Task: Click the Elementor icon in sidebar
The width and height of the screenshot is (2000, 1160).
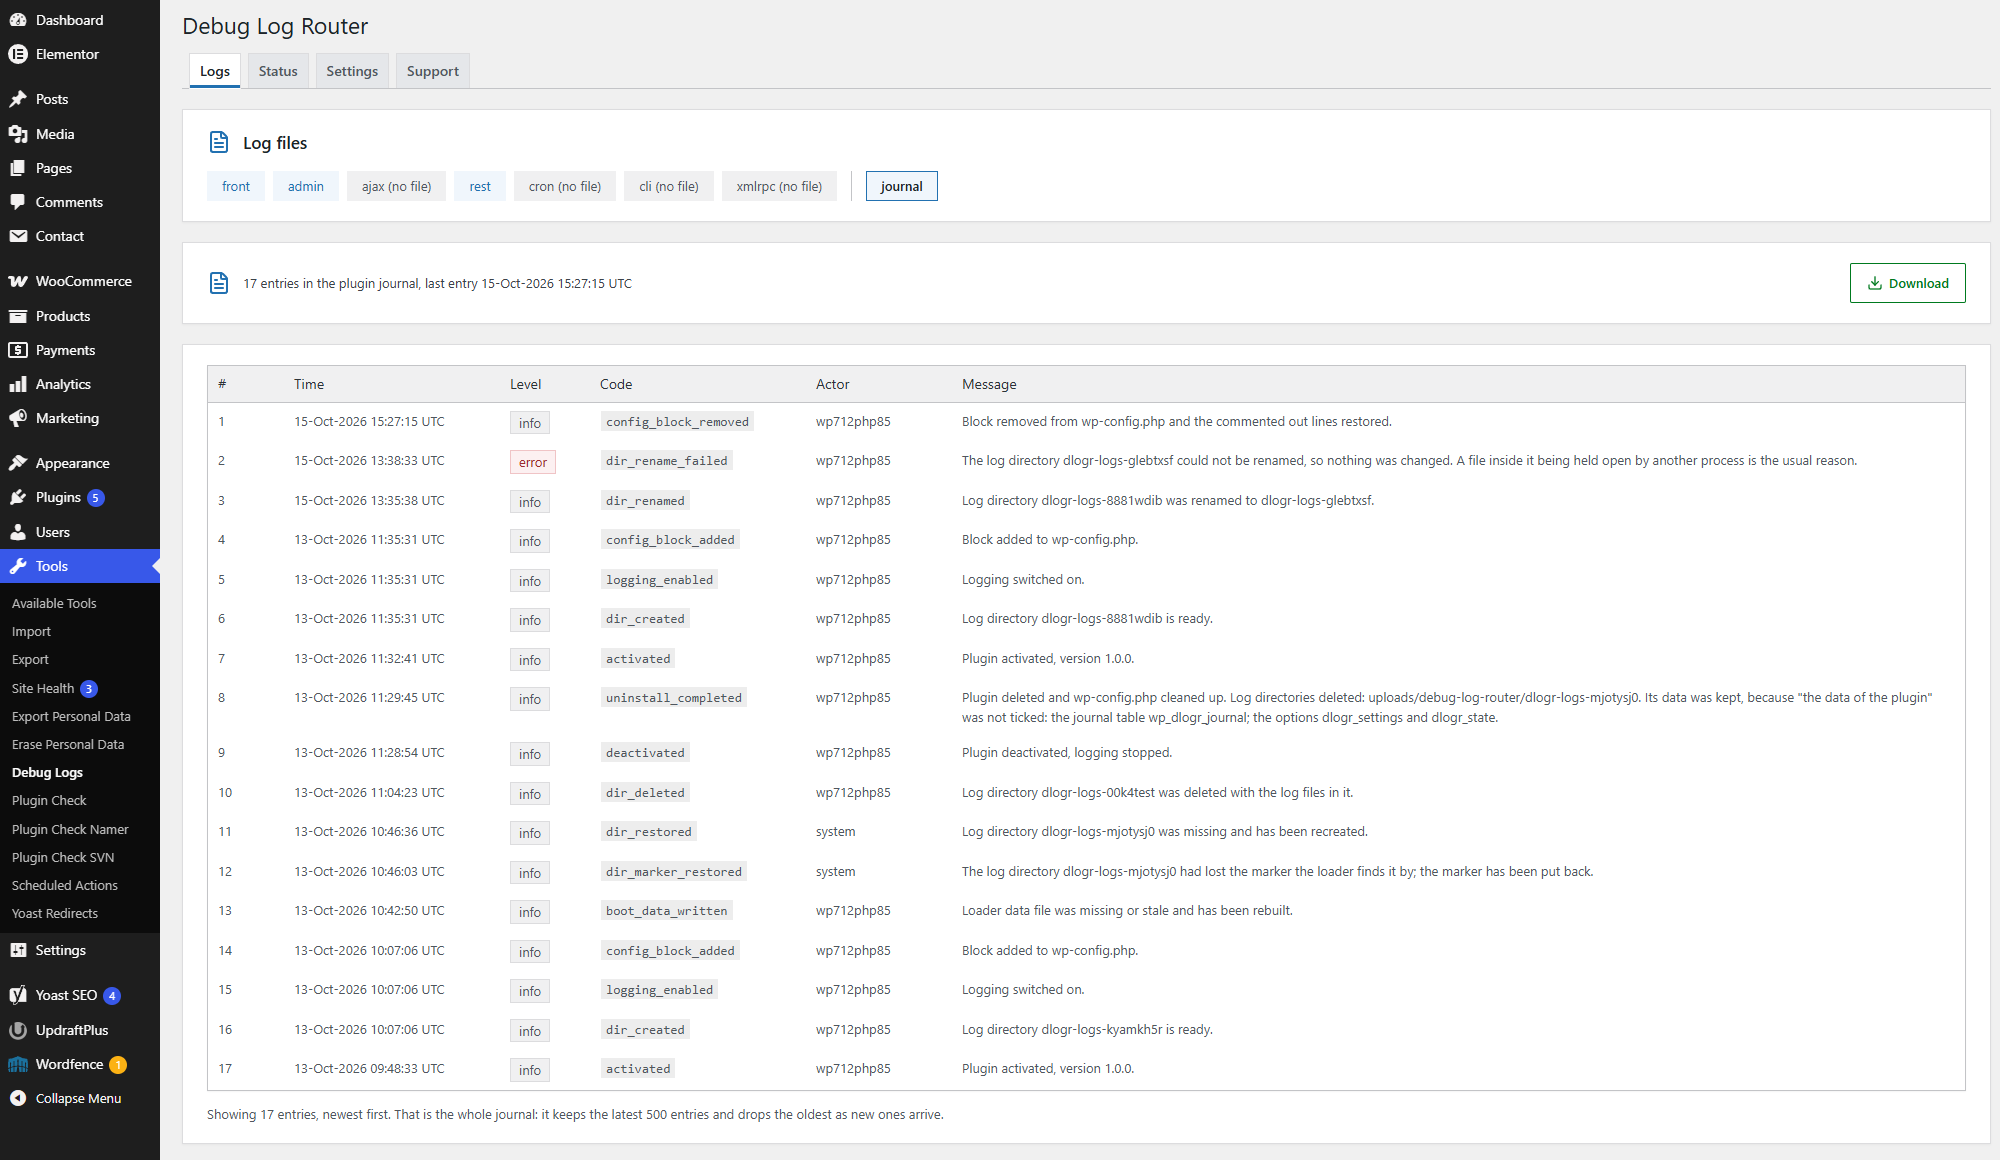Action: click(x=18, y=54)
